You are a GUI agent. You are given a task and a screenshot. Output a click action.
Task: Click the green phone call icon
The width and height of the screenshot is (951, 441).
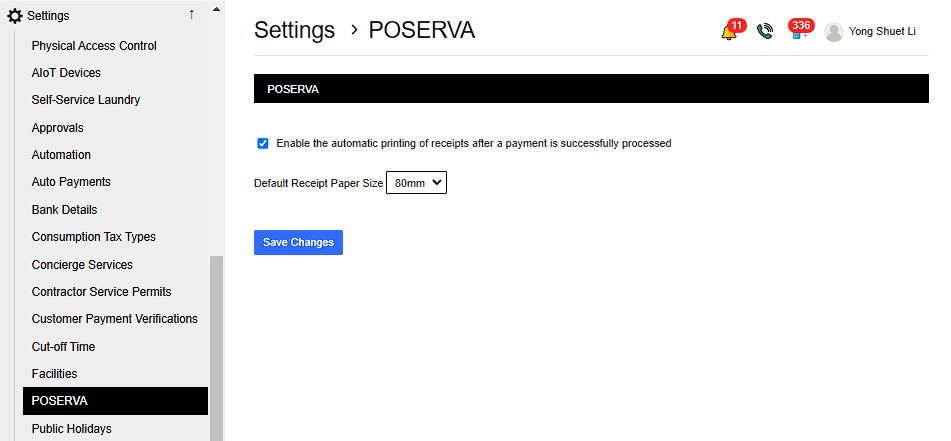[x=765, y=32]
